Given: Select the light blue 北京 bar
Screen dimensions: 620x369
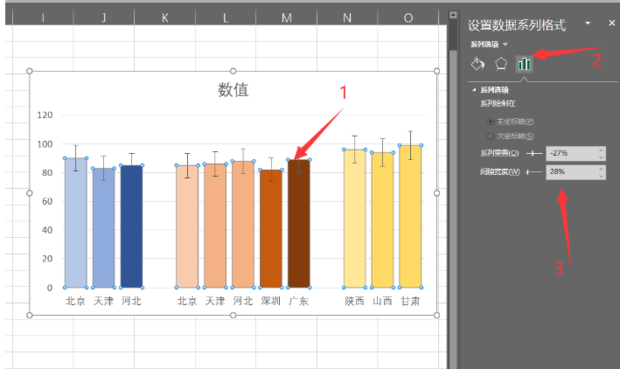Looking at the screenshot, I should 76,223.
